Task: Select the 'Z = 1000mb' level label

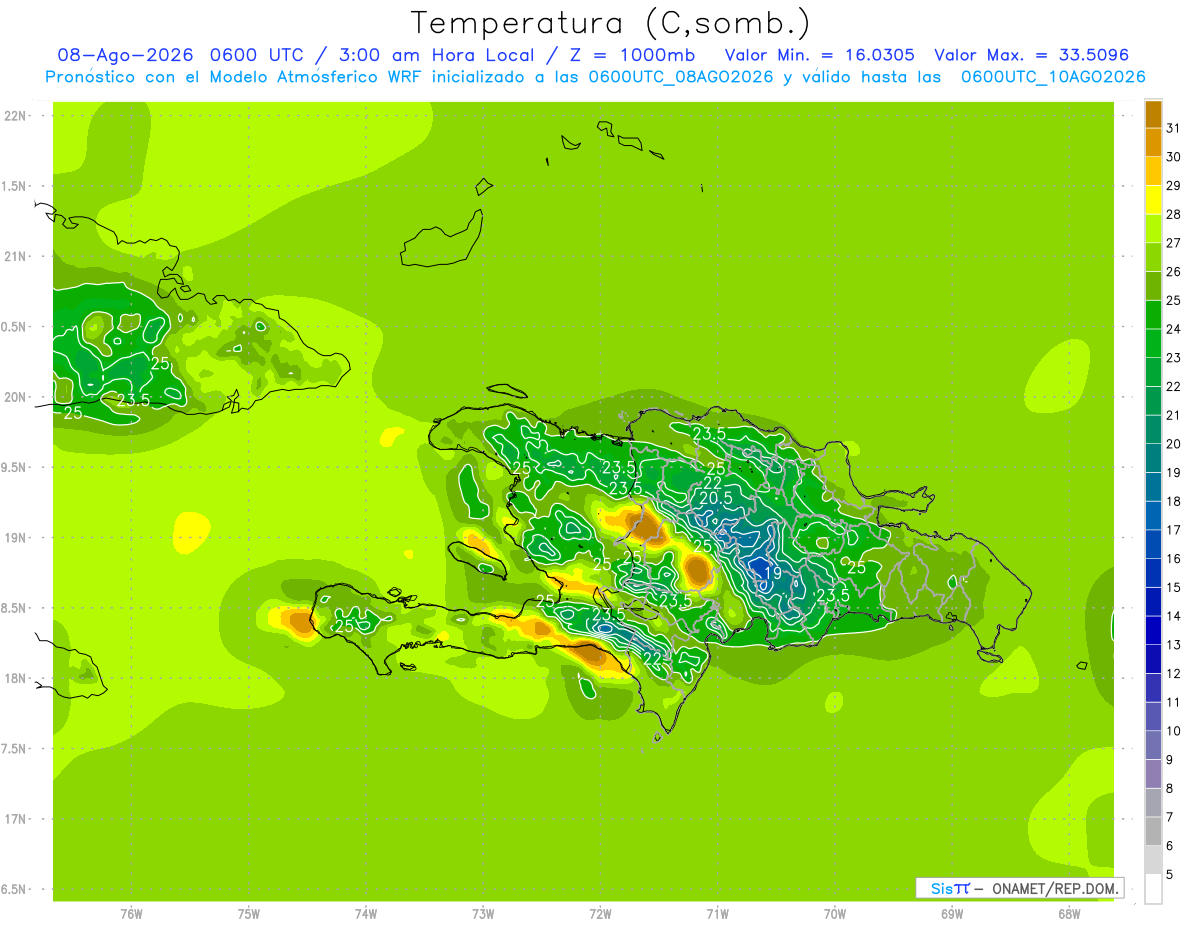Action: 631,55
